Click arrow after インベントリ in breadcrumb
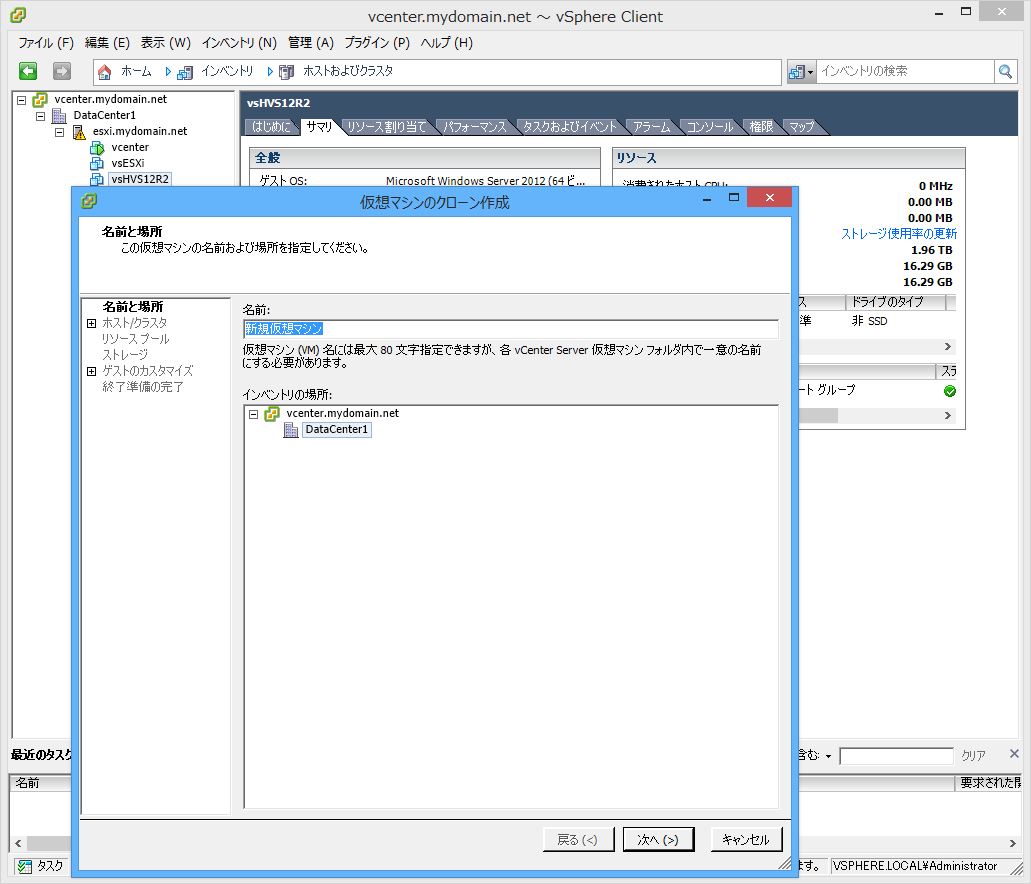 tap(269, 71)
